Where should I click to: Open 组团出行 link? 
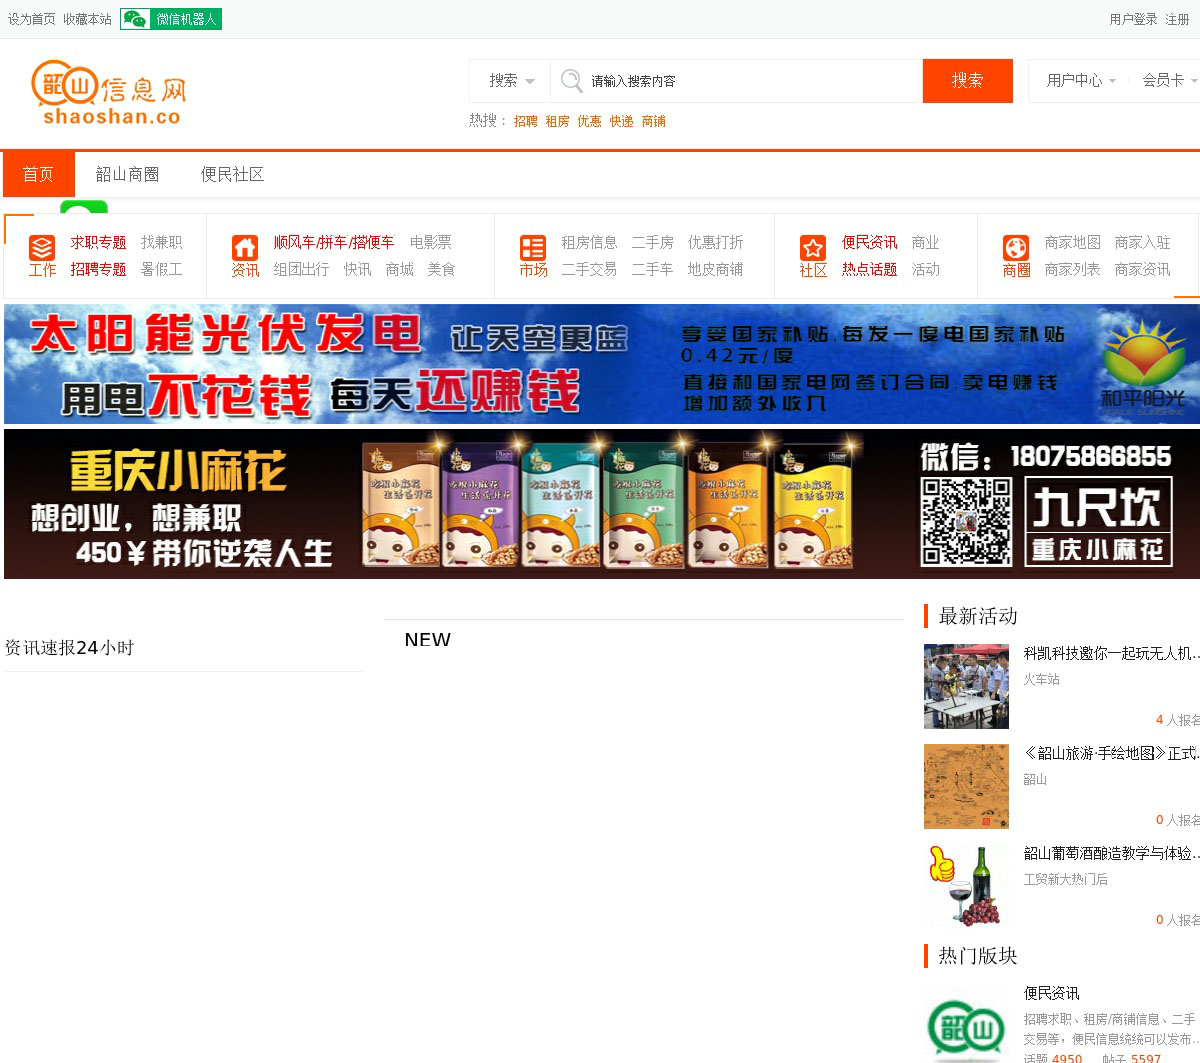[301, 270]
